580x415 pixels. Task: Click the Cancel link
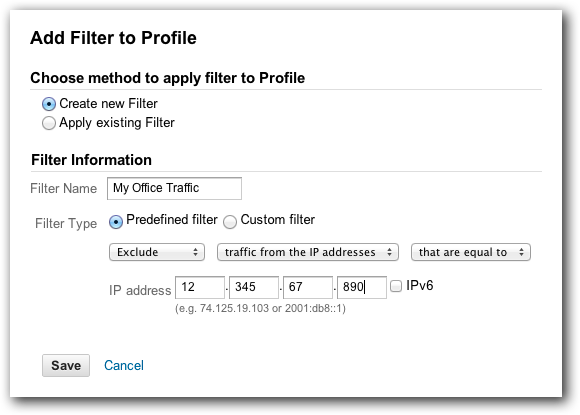coord(124,365)
